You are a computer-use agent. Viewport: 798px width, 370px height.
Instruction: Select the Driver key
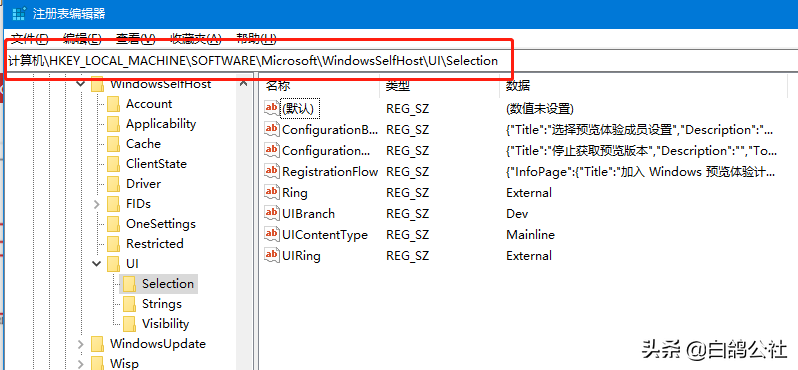coord(143,184)
